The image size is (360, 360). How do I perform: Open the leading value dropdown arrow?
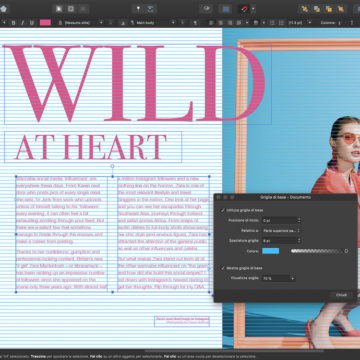pyautogui.click(x=310, y=23)
